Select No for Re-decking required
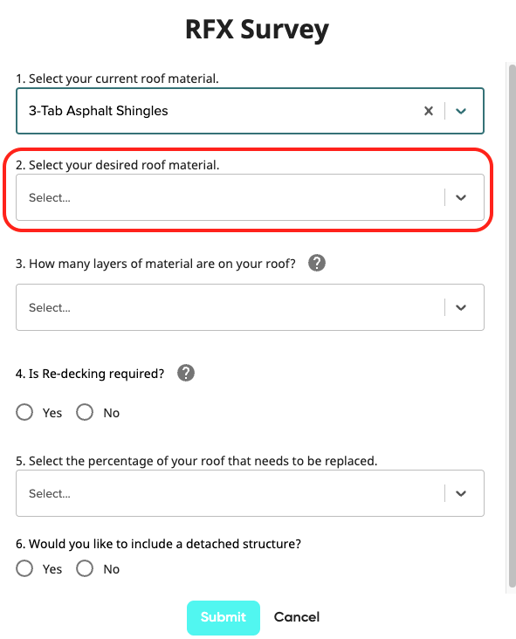The width and height of the screenshot is (516, 639). [85, 412]
